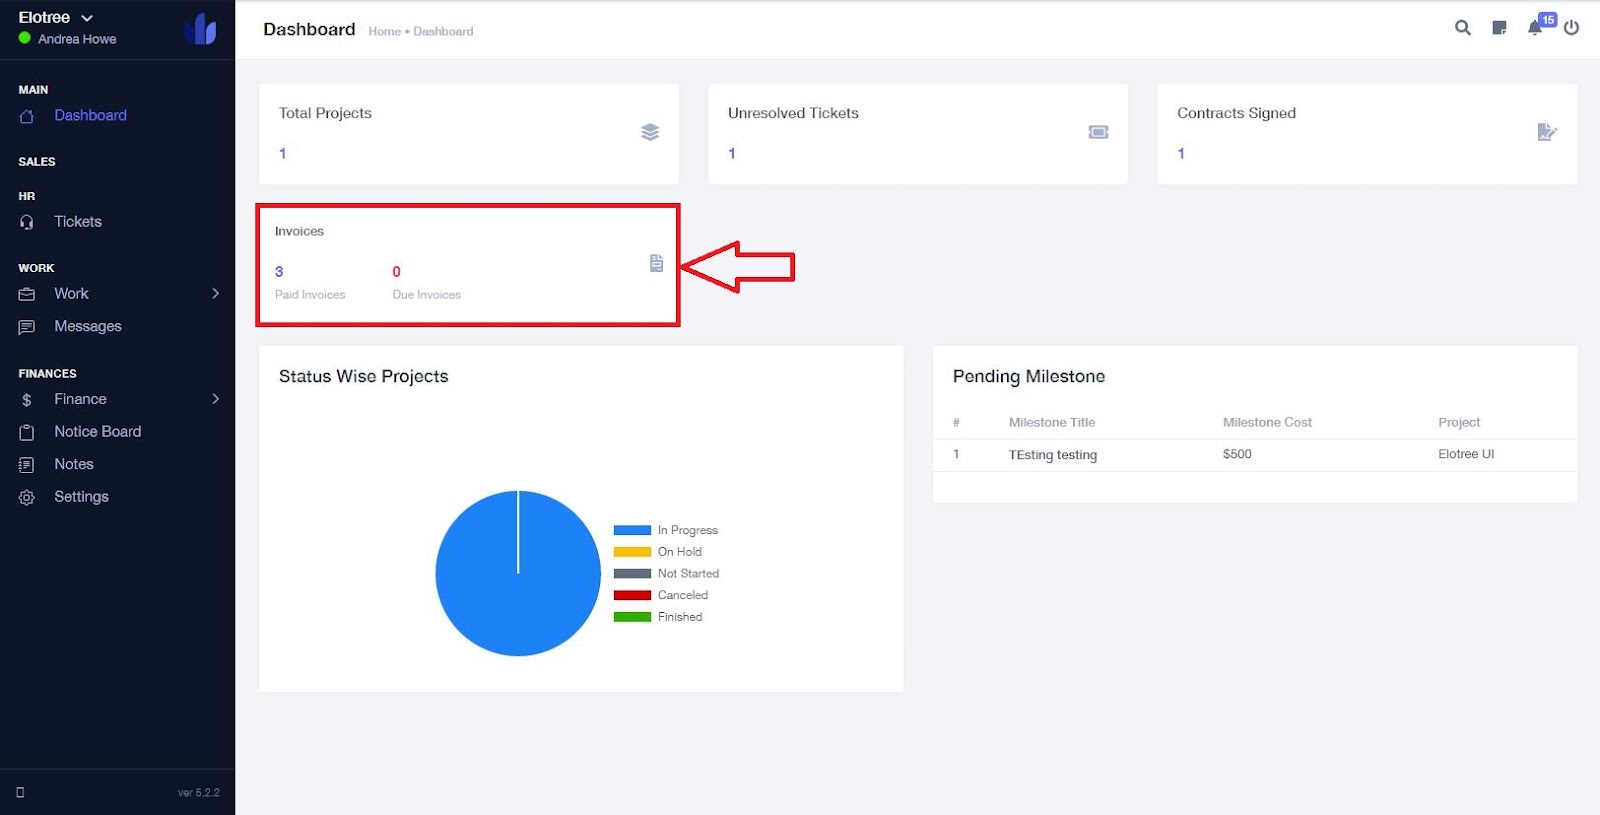Click the ticket icon in Unresolved Tickets card
The image size is (1600, 815).
1098,132
